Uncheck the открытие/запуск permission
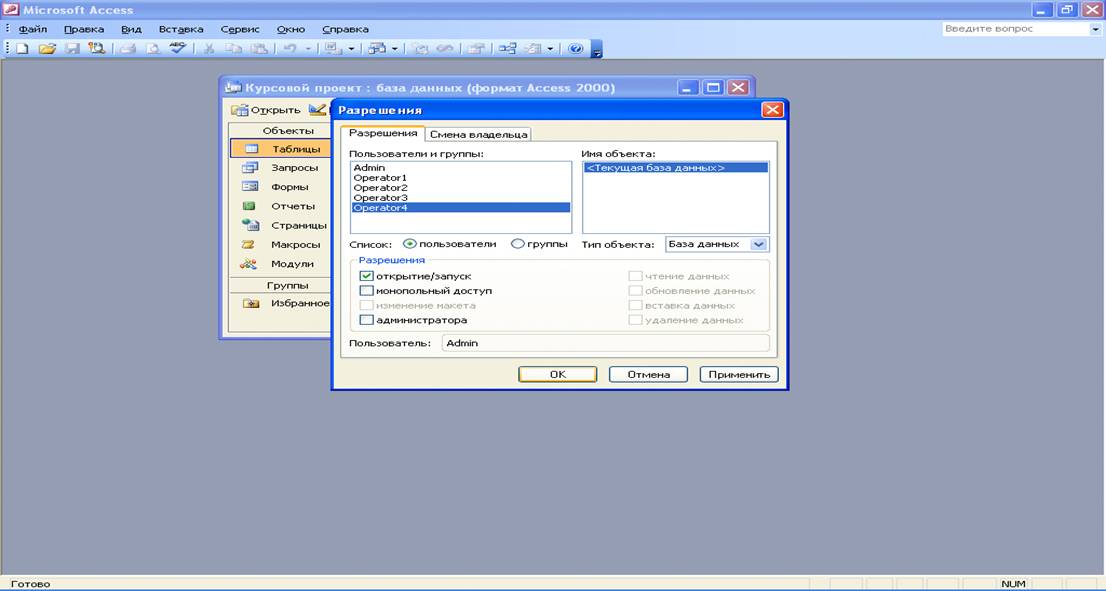The height and width of the screenshot is (591, 1106). pyautogui.click(x=366, y=276)
